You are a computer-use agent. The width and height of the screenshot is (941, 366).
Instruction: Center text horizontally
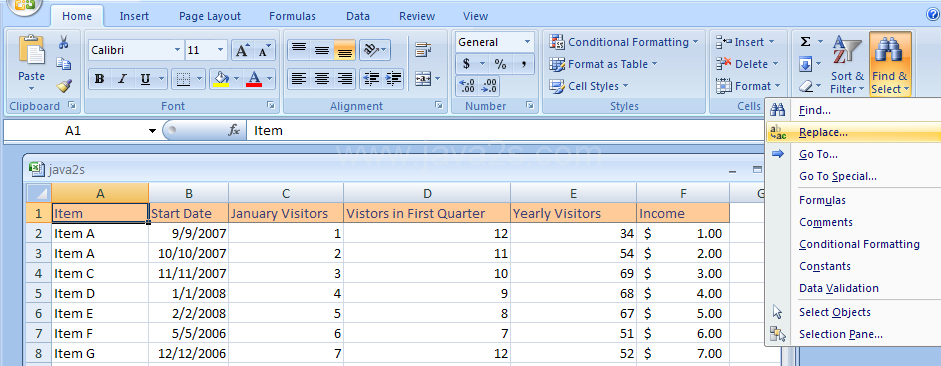pyautogui.click(x=322, y=79)
